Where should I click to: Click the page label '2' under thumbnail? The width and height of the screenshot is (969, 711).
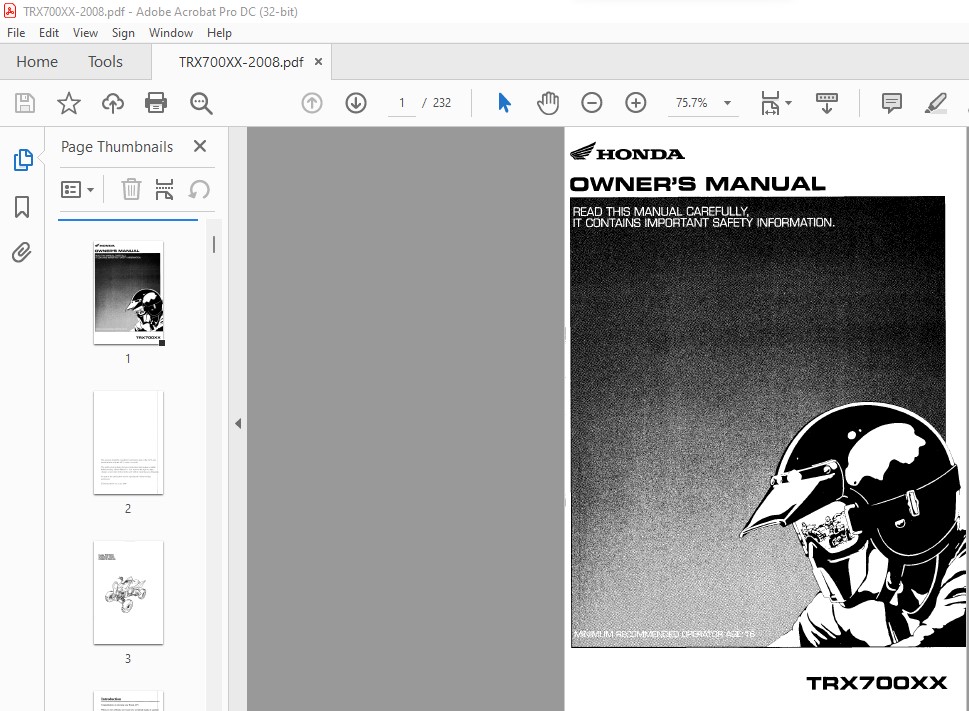click(128, 508)
